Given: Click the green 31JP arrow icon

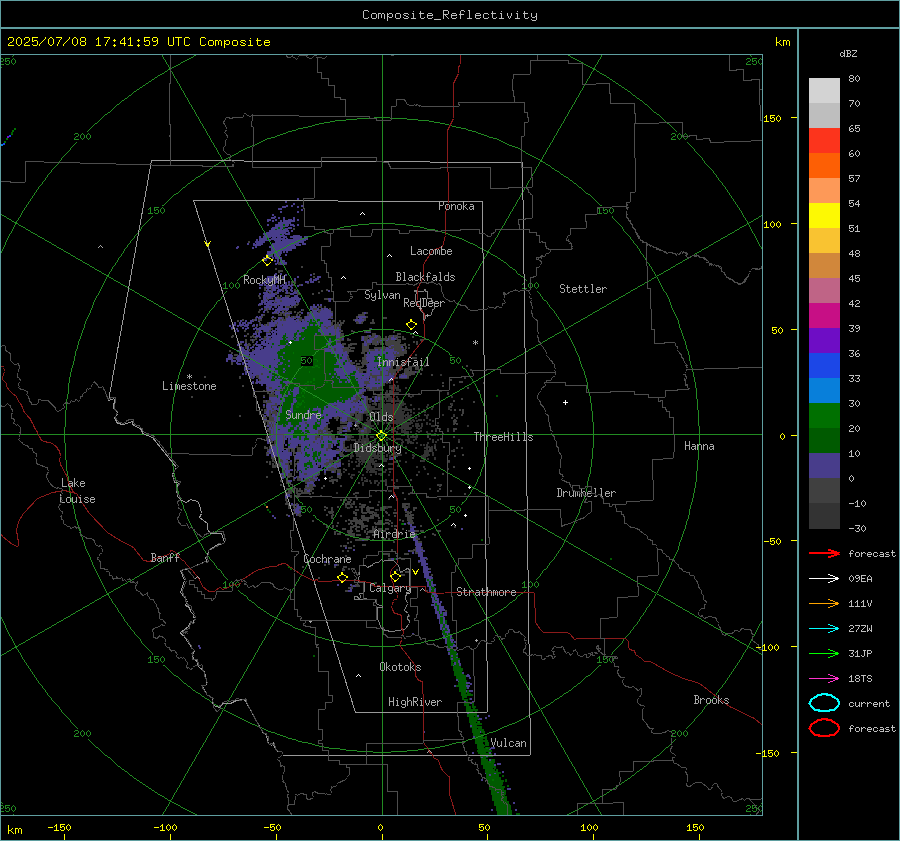Looking at the screenshot, I should (824, 653).
